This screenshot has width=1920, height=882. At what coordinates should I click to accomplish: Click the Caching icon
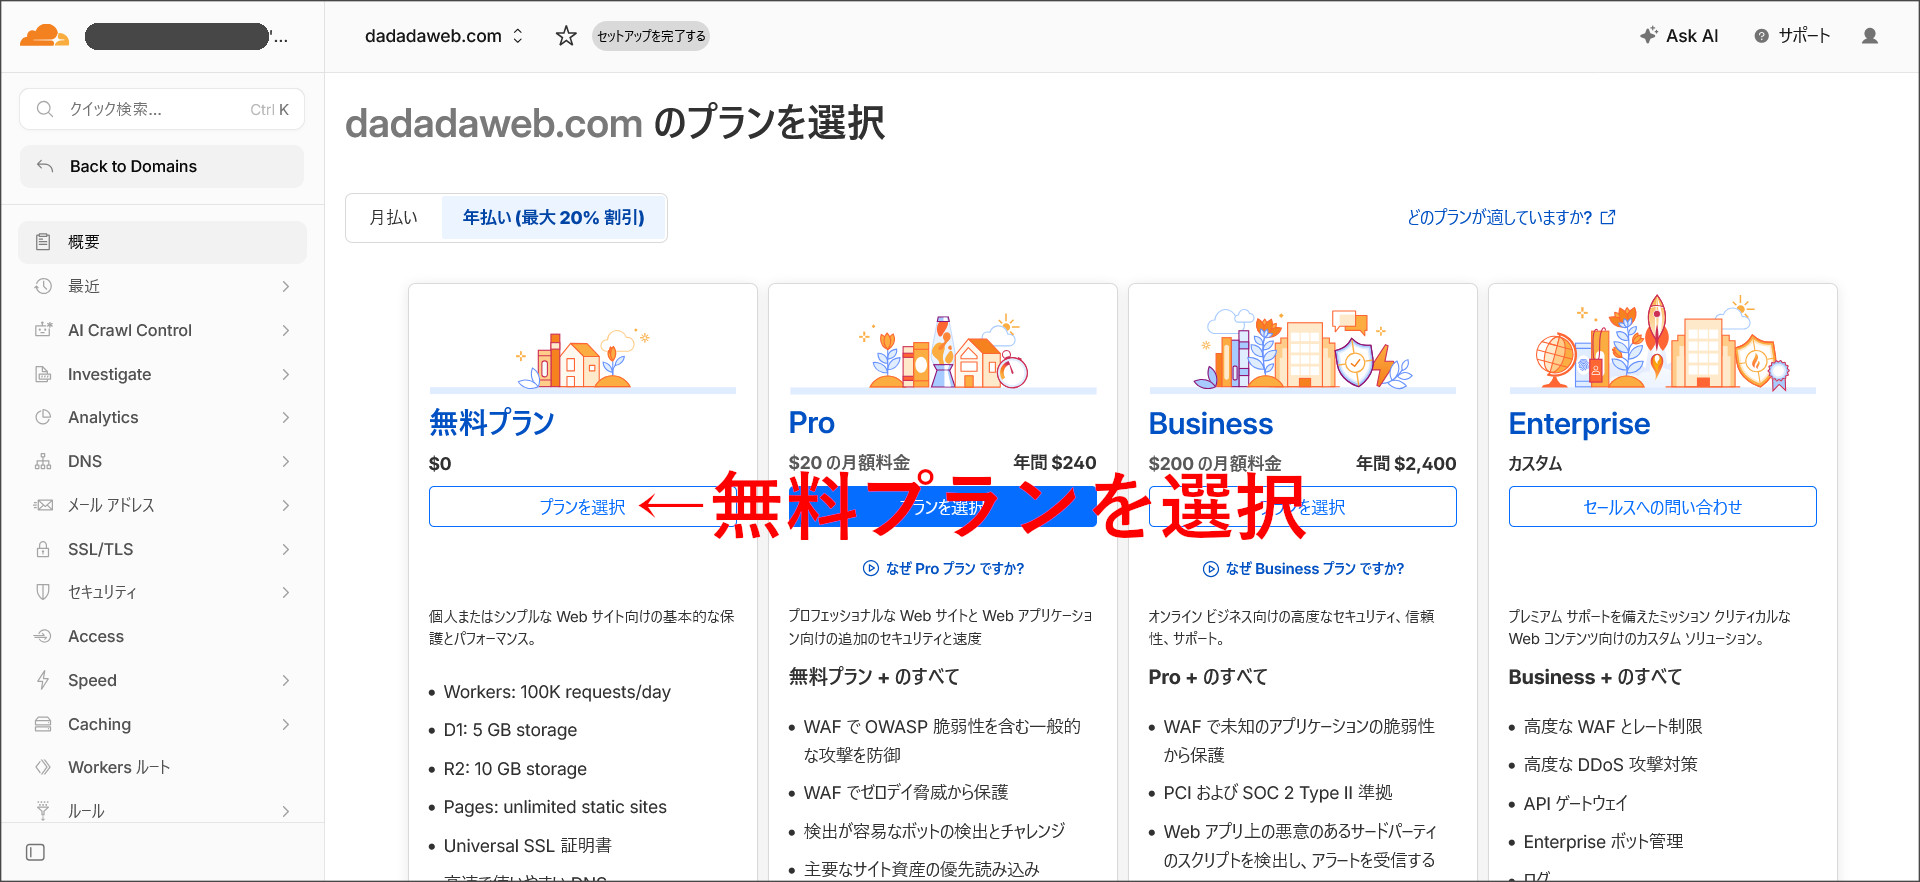pyautogui.click(x=43, y=724)
